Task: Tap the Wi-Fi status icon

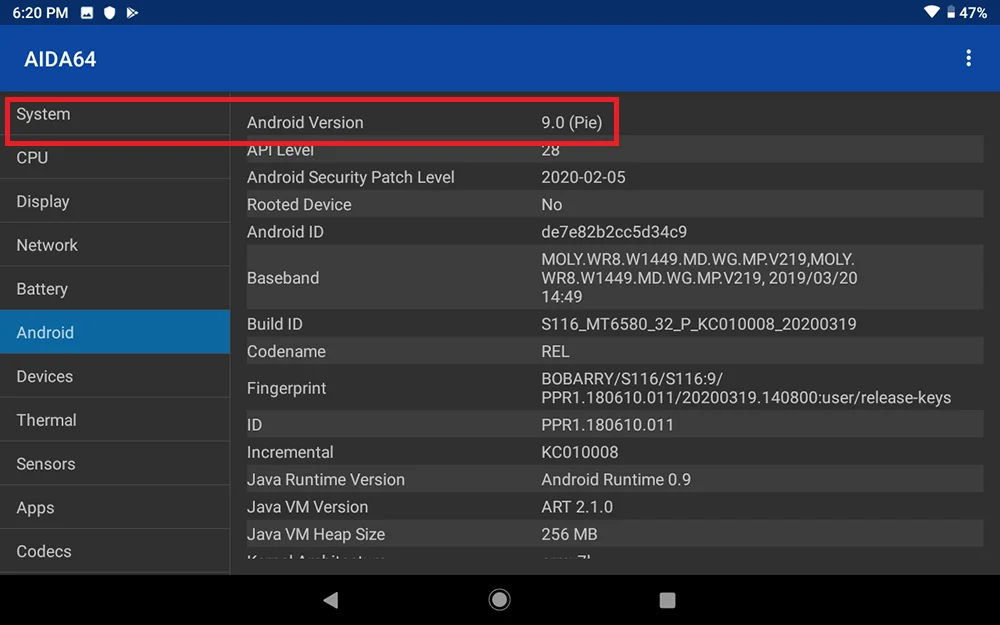Action: coord(932,11)
